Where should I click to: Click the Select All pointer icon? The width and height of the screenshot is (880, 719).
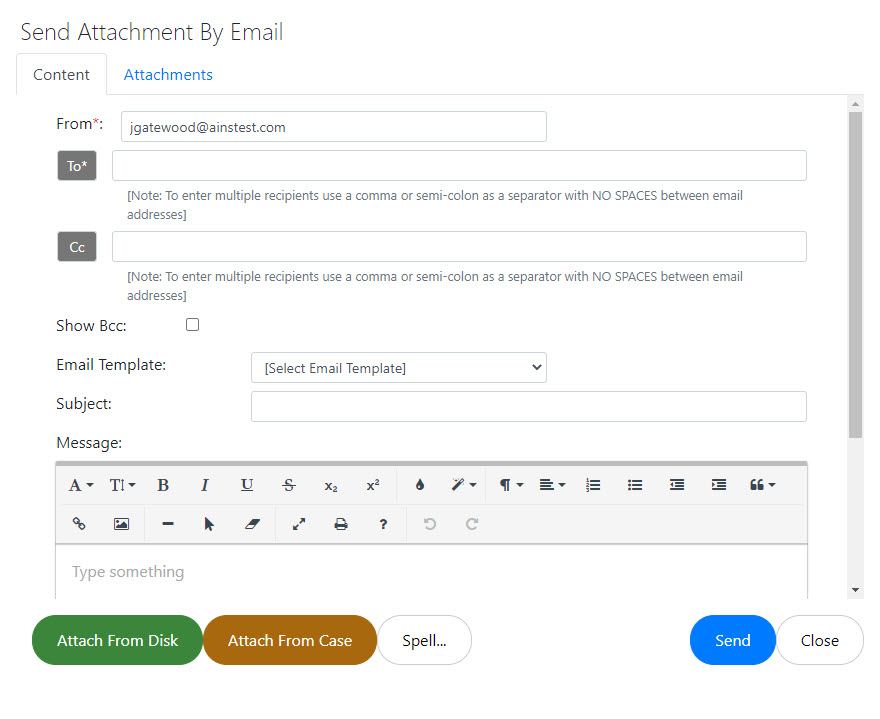coord(209,524)
